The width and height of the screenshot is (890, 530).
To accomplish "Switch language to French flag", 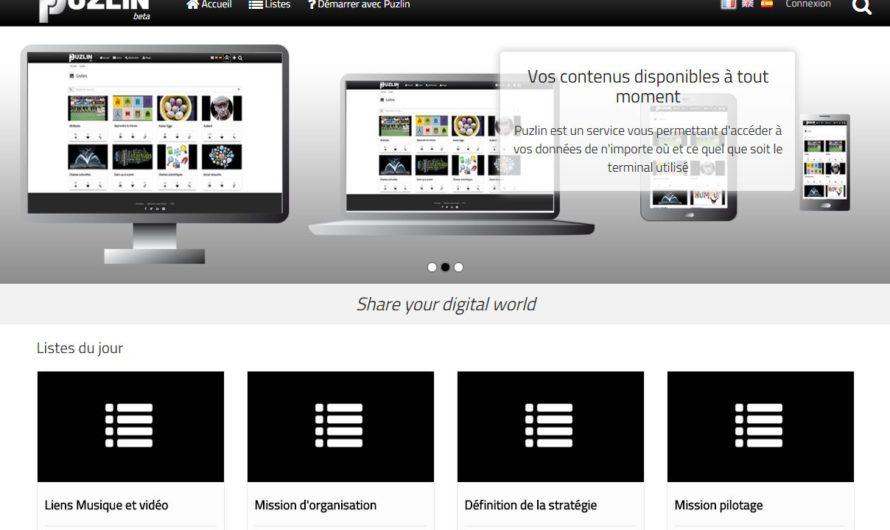I will tap(728, 3).
